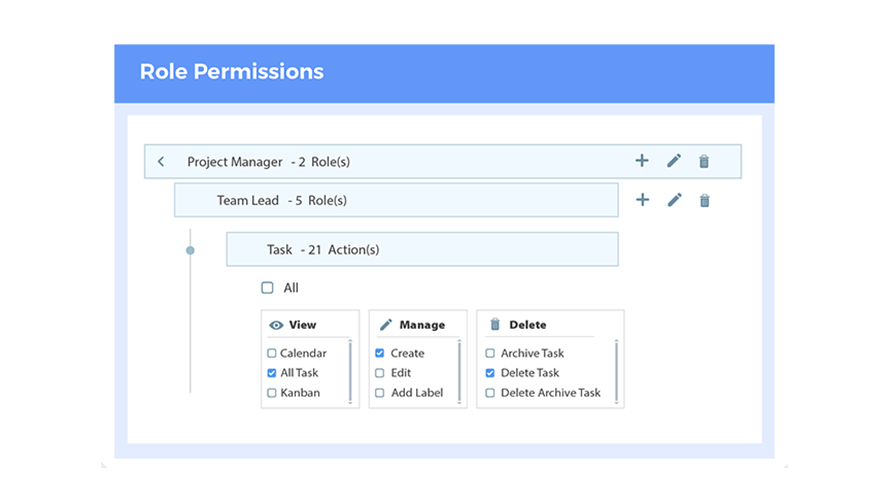Click the trash icon for Project Manager
890x500 pixels.
pos(704,162)
